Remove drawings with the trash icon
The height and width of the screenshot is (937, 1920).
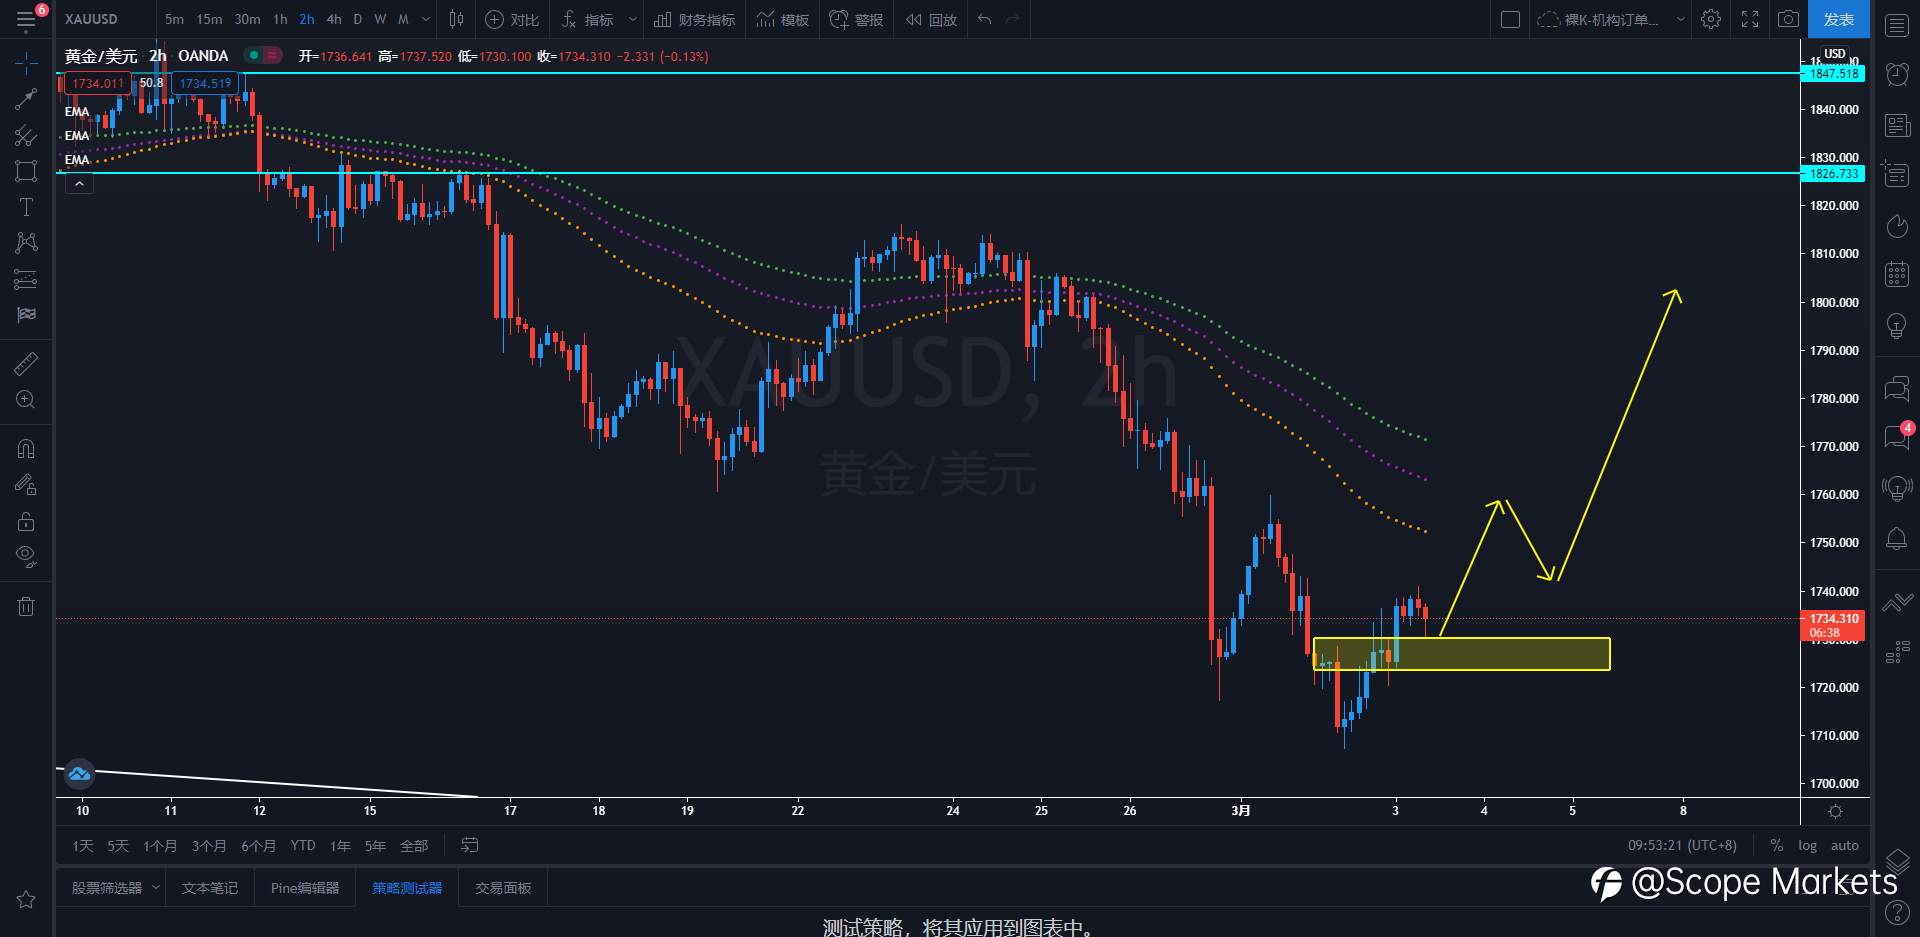(x=26, y=606)
